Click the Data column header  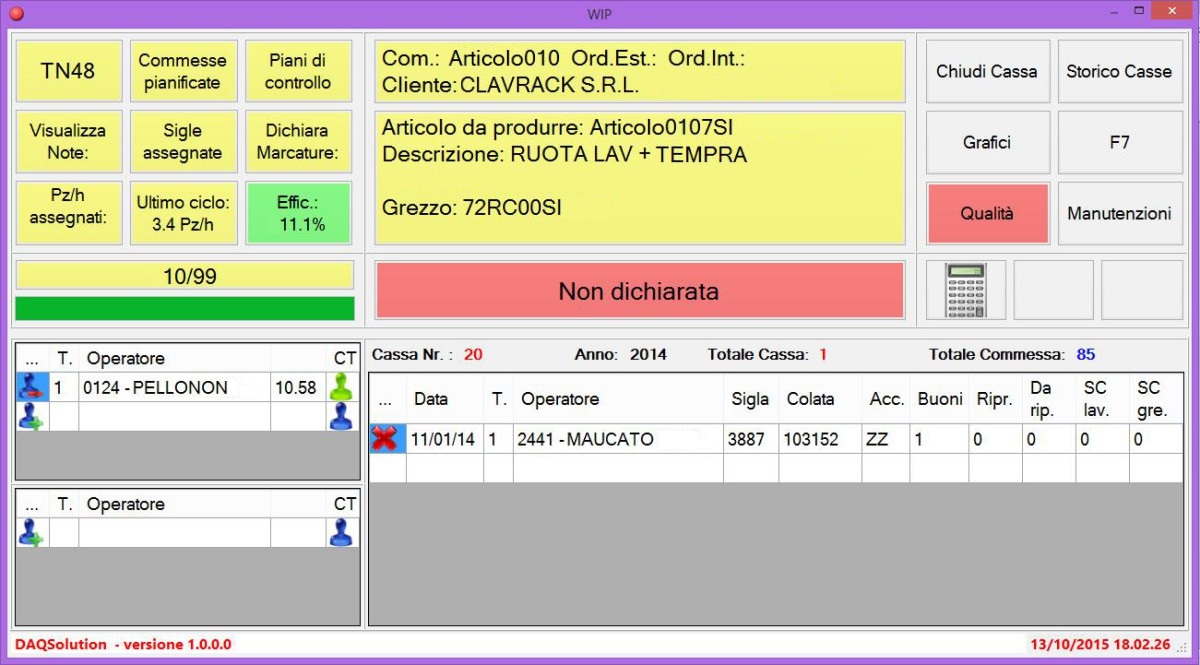click(444, 399)
